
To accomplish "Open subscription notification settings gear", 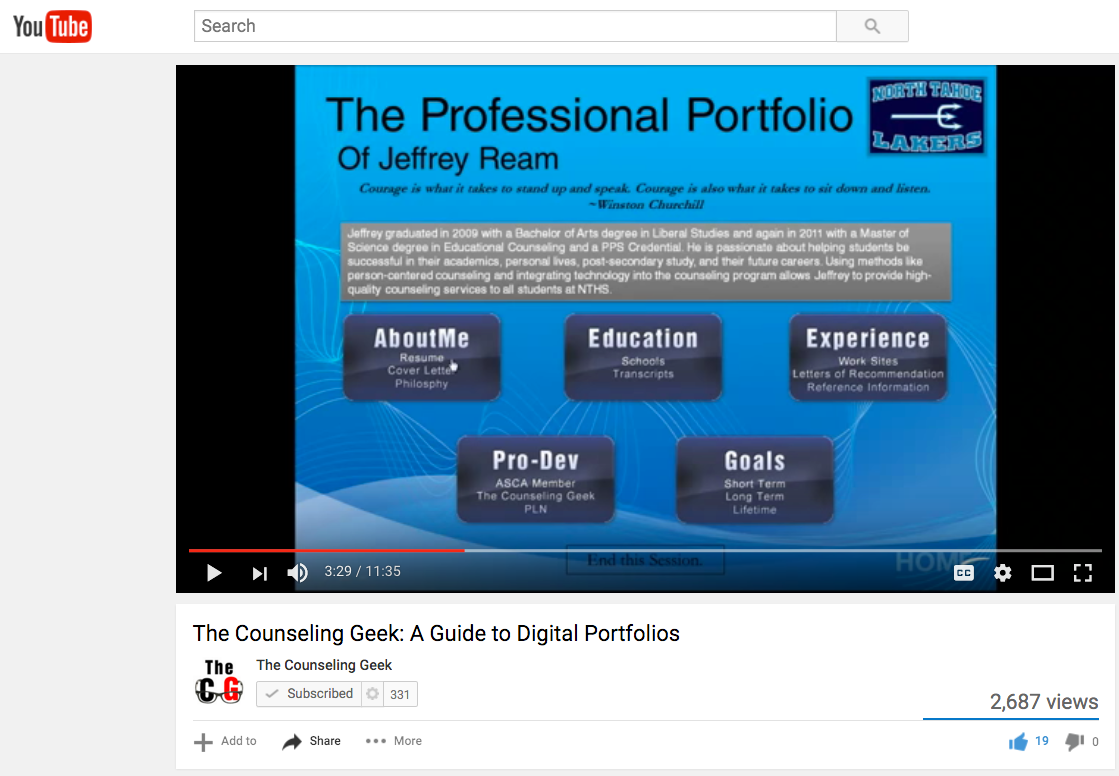I will pyautogui.click(x=373, y=694).
